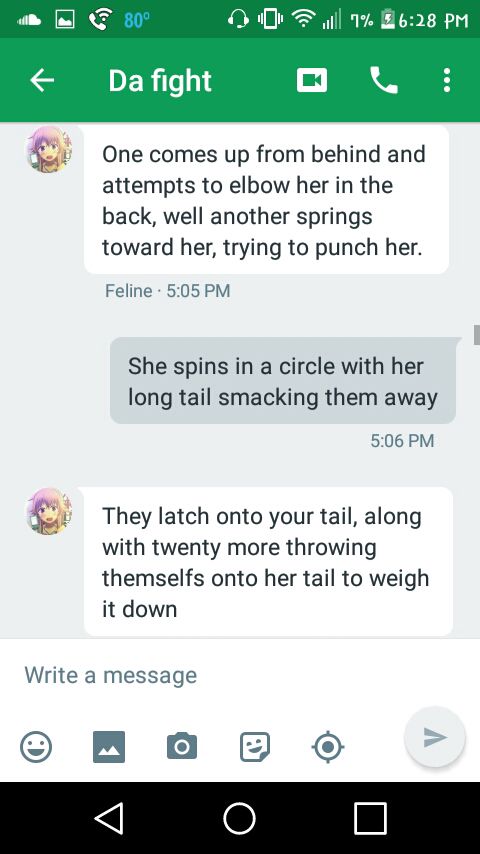Tap the send message arrow button
This screenshot has height=854, width=480.
[435, 737]
